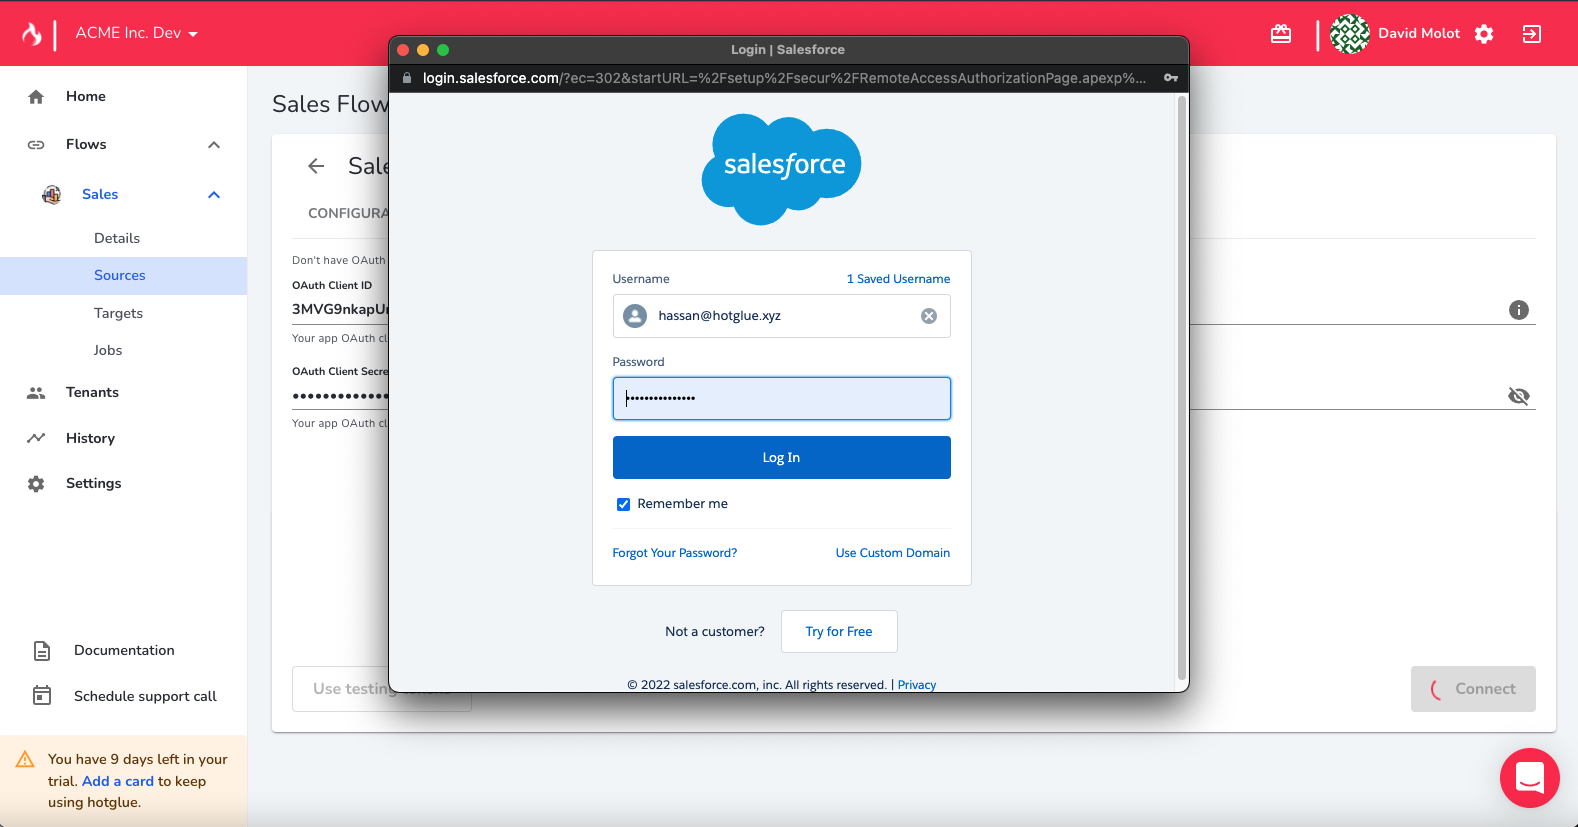
Task: Open the Details sidebar item
Action: click(117, 238)
